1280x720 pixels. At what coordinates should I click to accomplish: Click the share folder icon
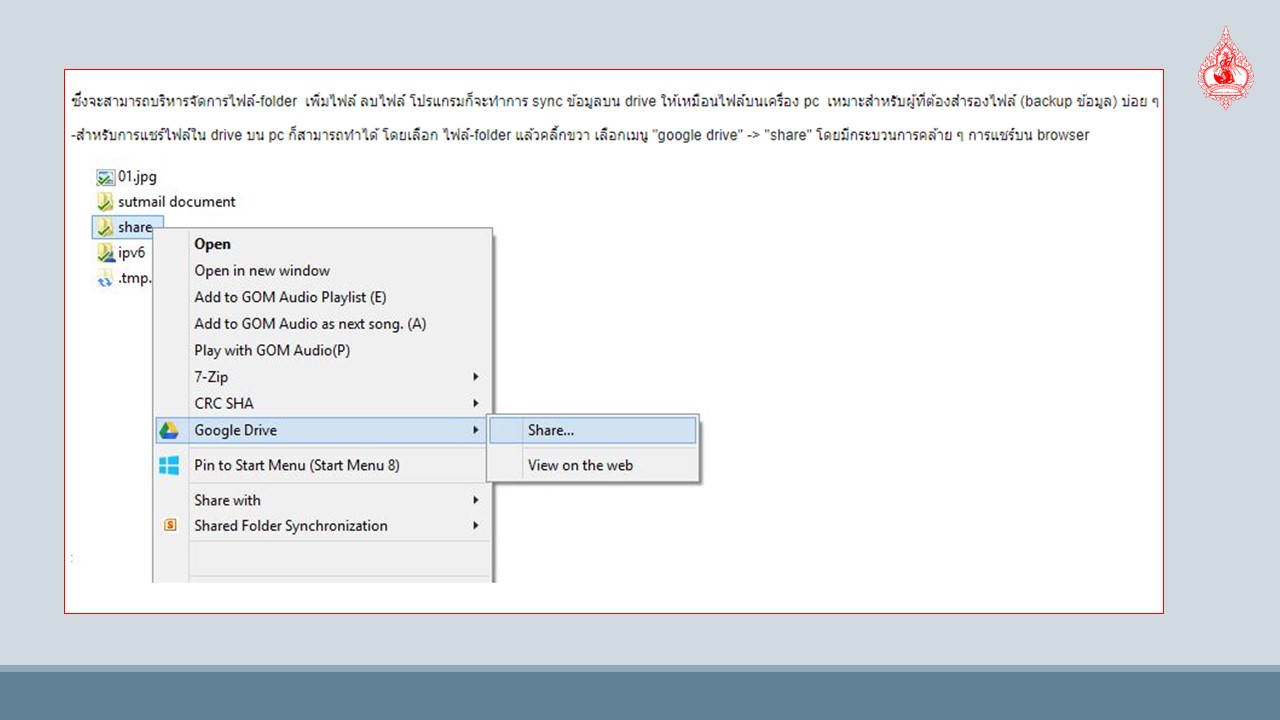point(105,227)
